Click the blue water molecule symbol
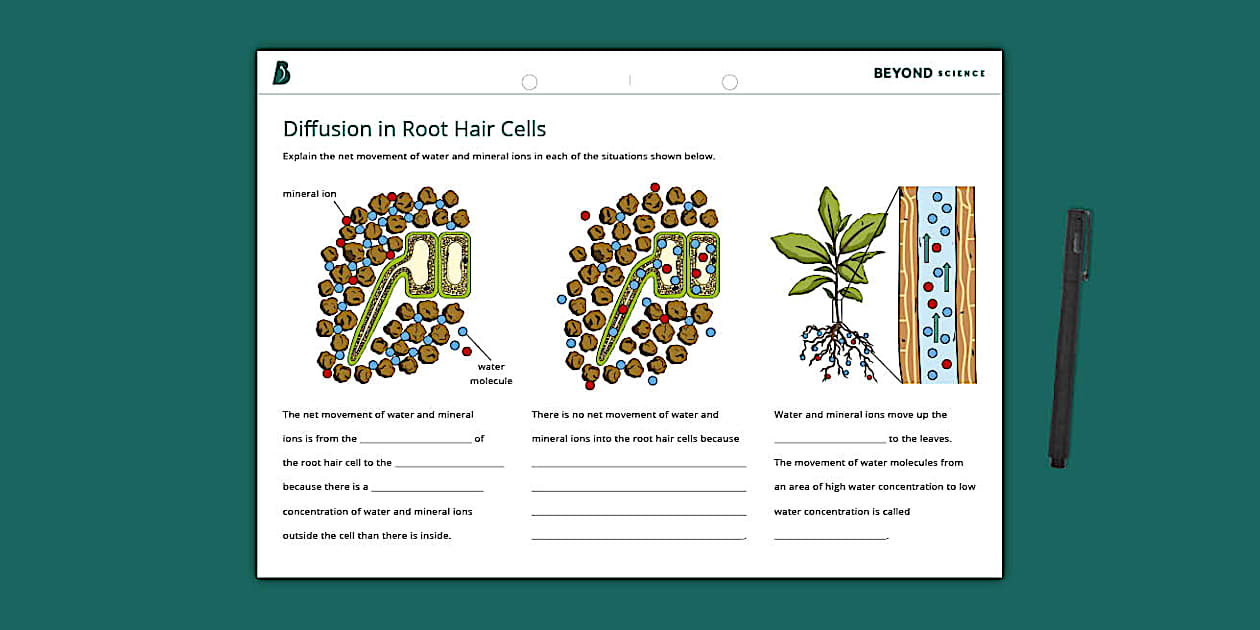Screen dimensions: 1260x630 (461, 330)
